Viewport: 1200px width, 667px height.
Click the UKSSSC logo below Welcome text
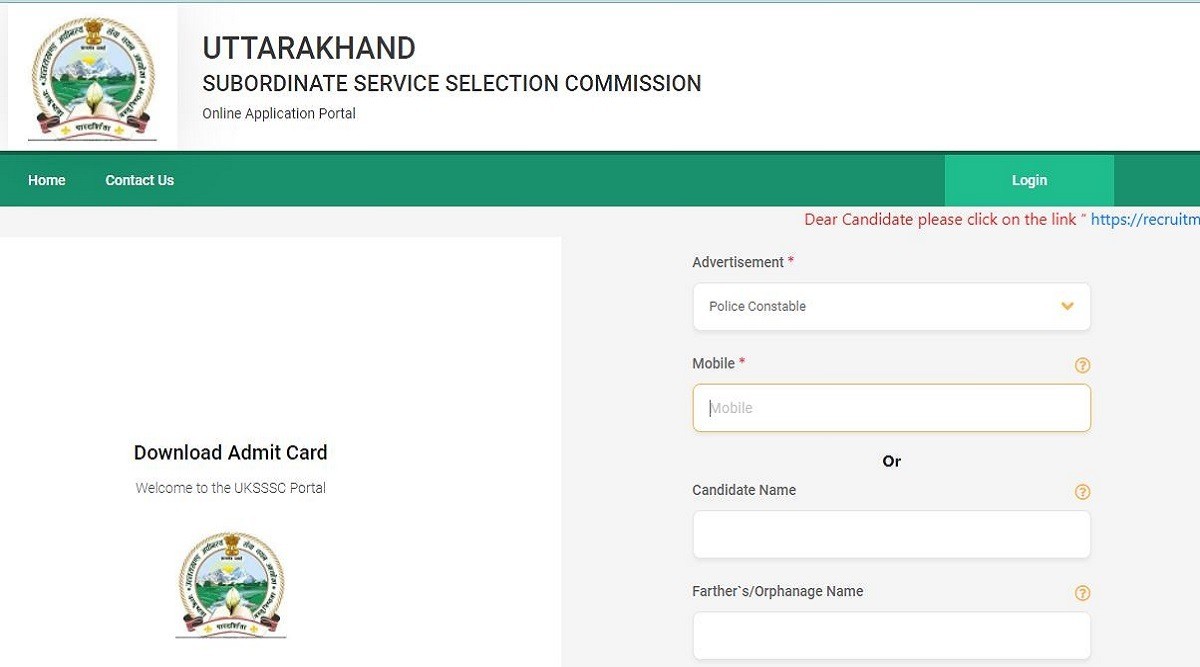(231, 584)
